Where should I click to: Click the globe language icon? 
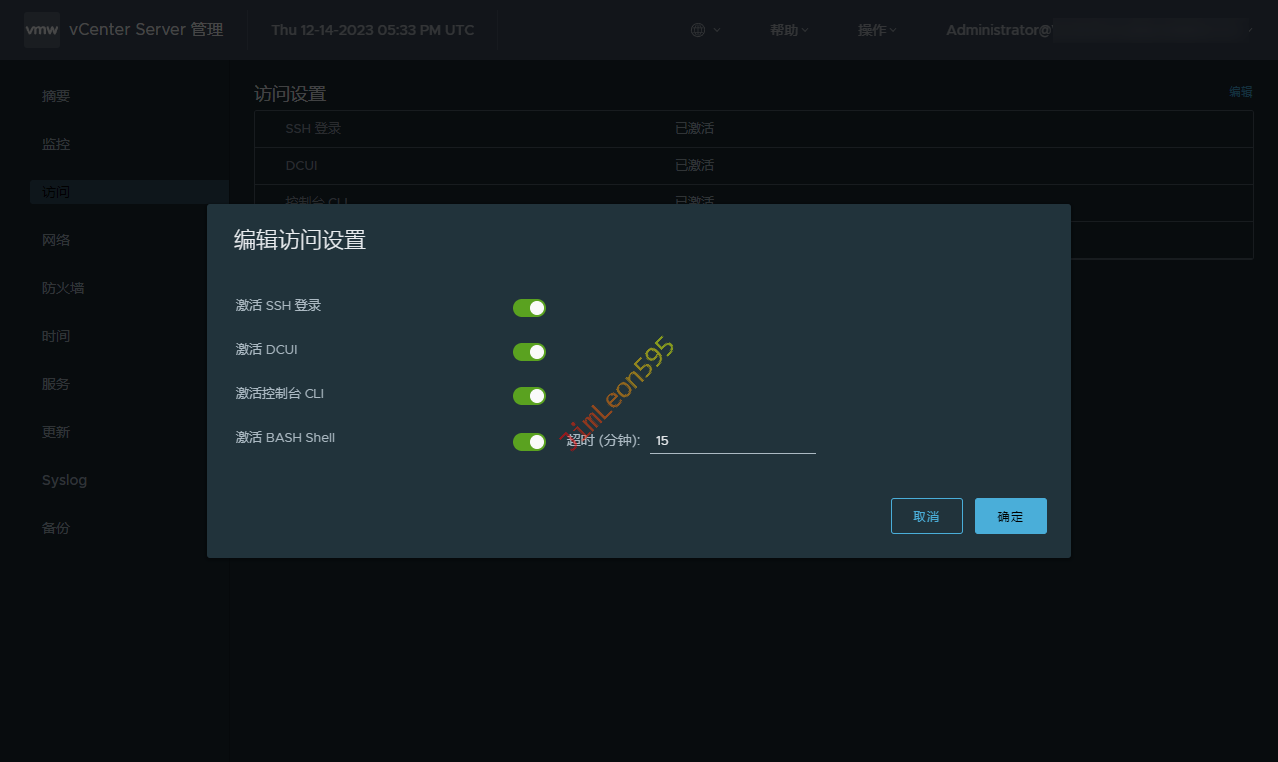(x=698, y=30)
